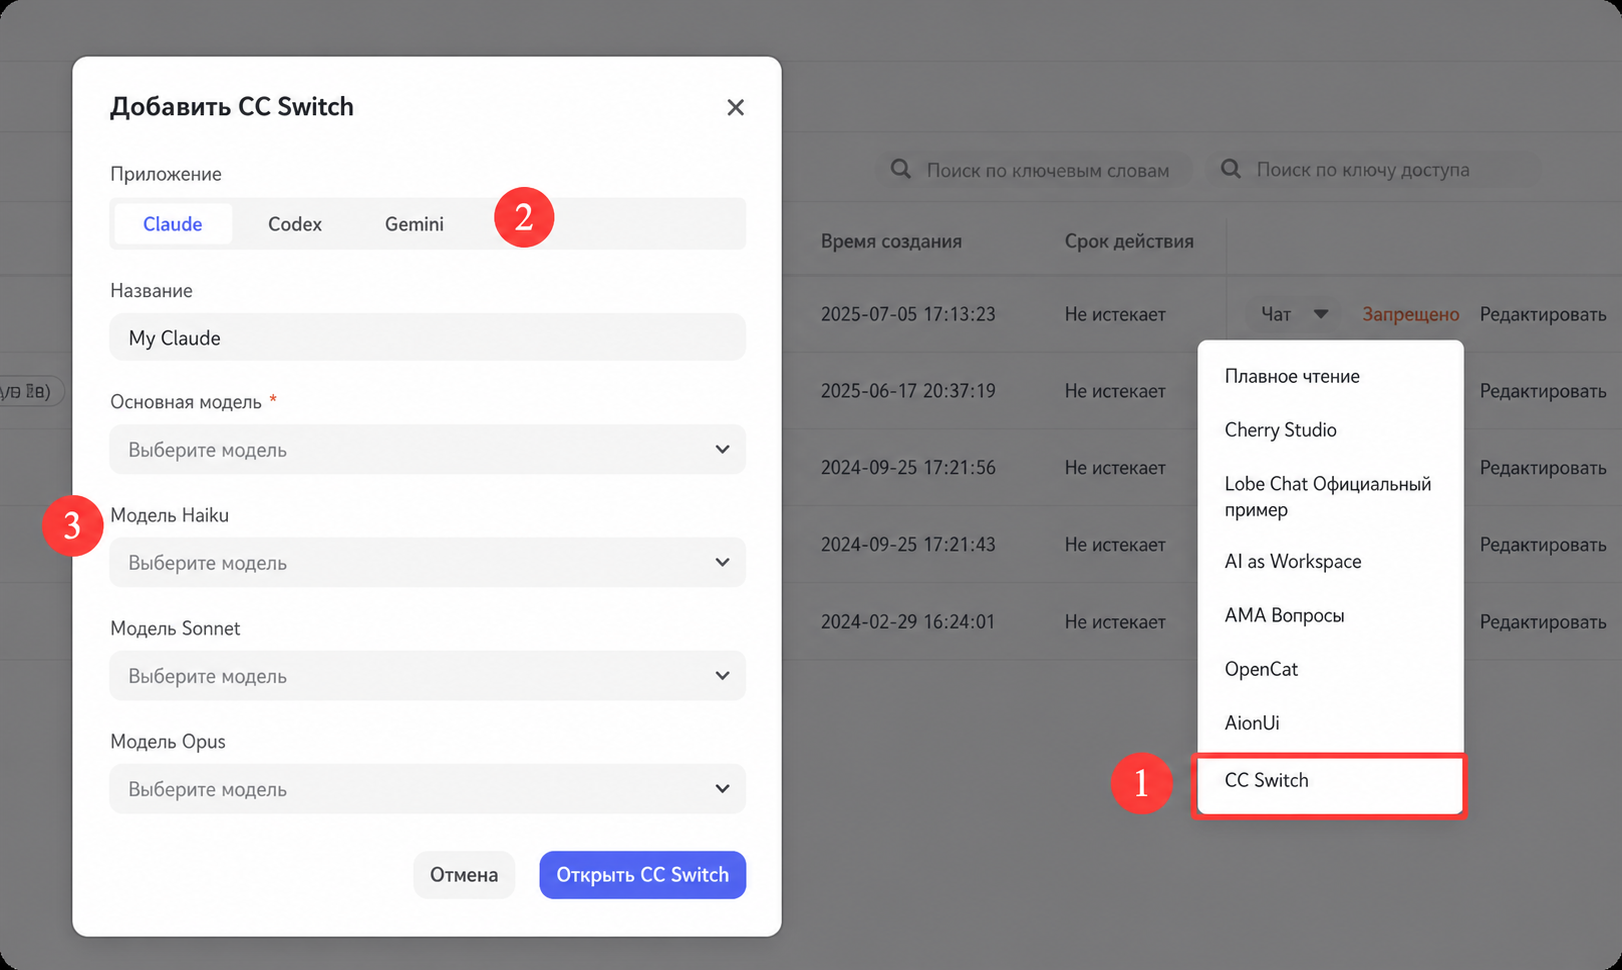Screen dimensions: 1622x970
Task: Choose Плавное чтение from the menu
Action: point(1331,376)
